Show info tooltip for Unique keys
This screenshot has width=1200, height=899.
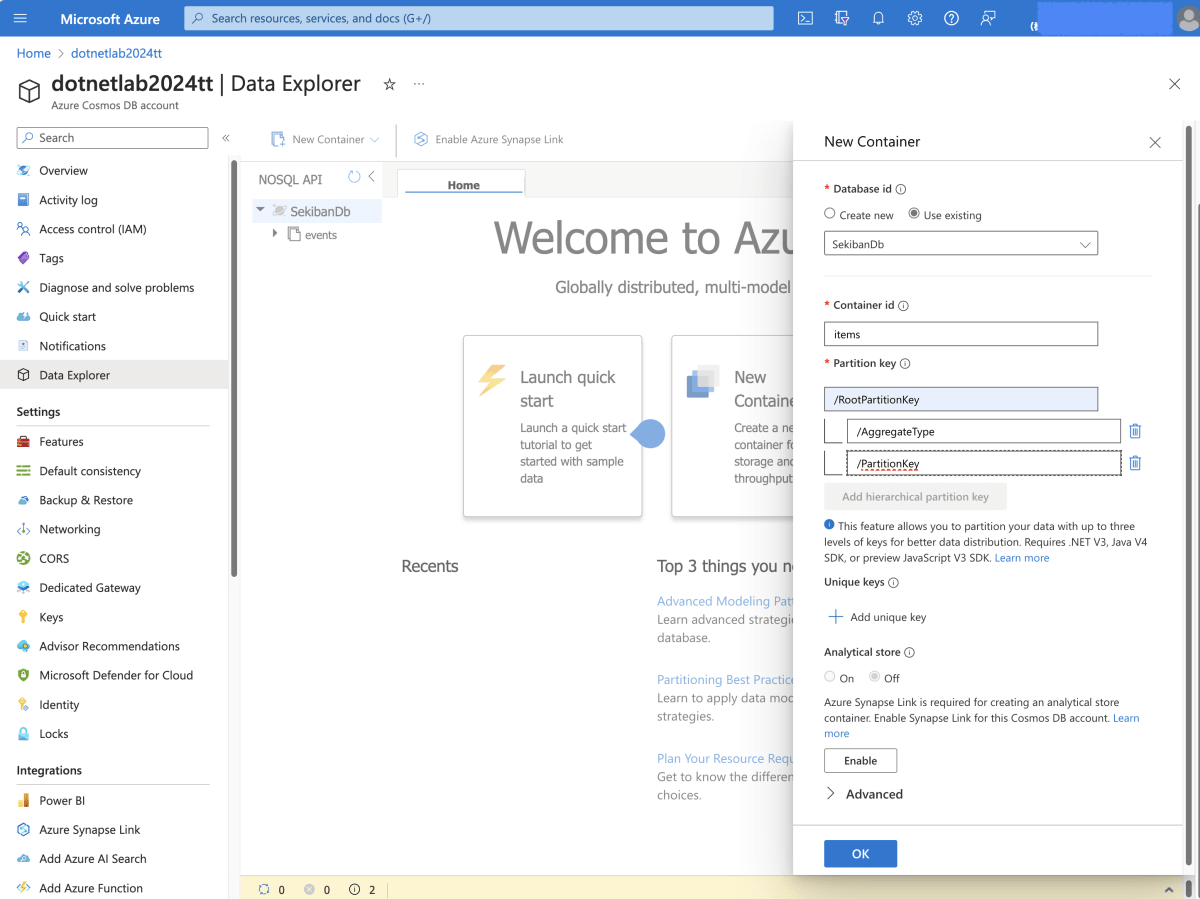[x=893, y=582]
